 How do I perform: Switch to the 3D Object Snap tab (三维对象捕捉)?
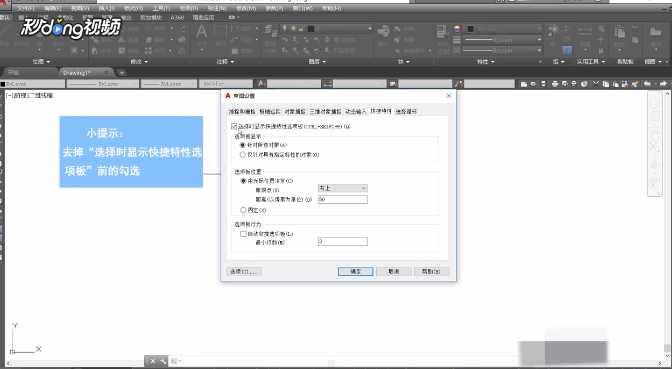click(x=326, y=111)
